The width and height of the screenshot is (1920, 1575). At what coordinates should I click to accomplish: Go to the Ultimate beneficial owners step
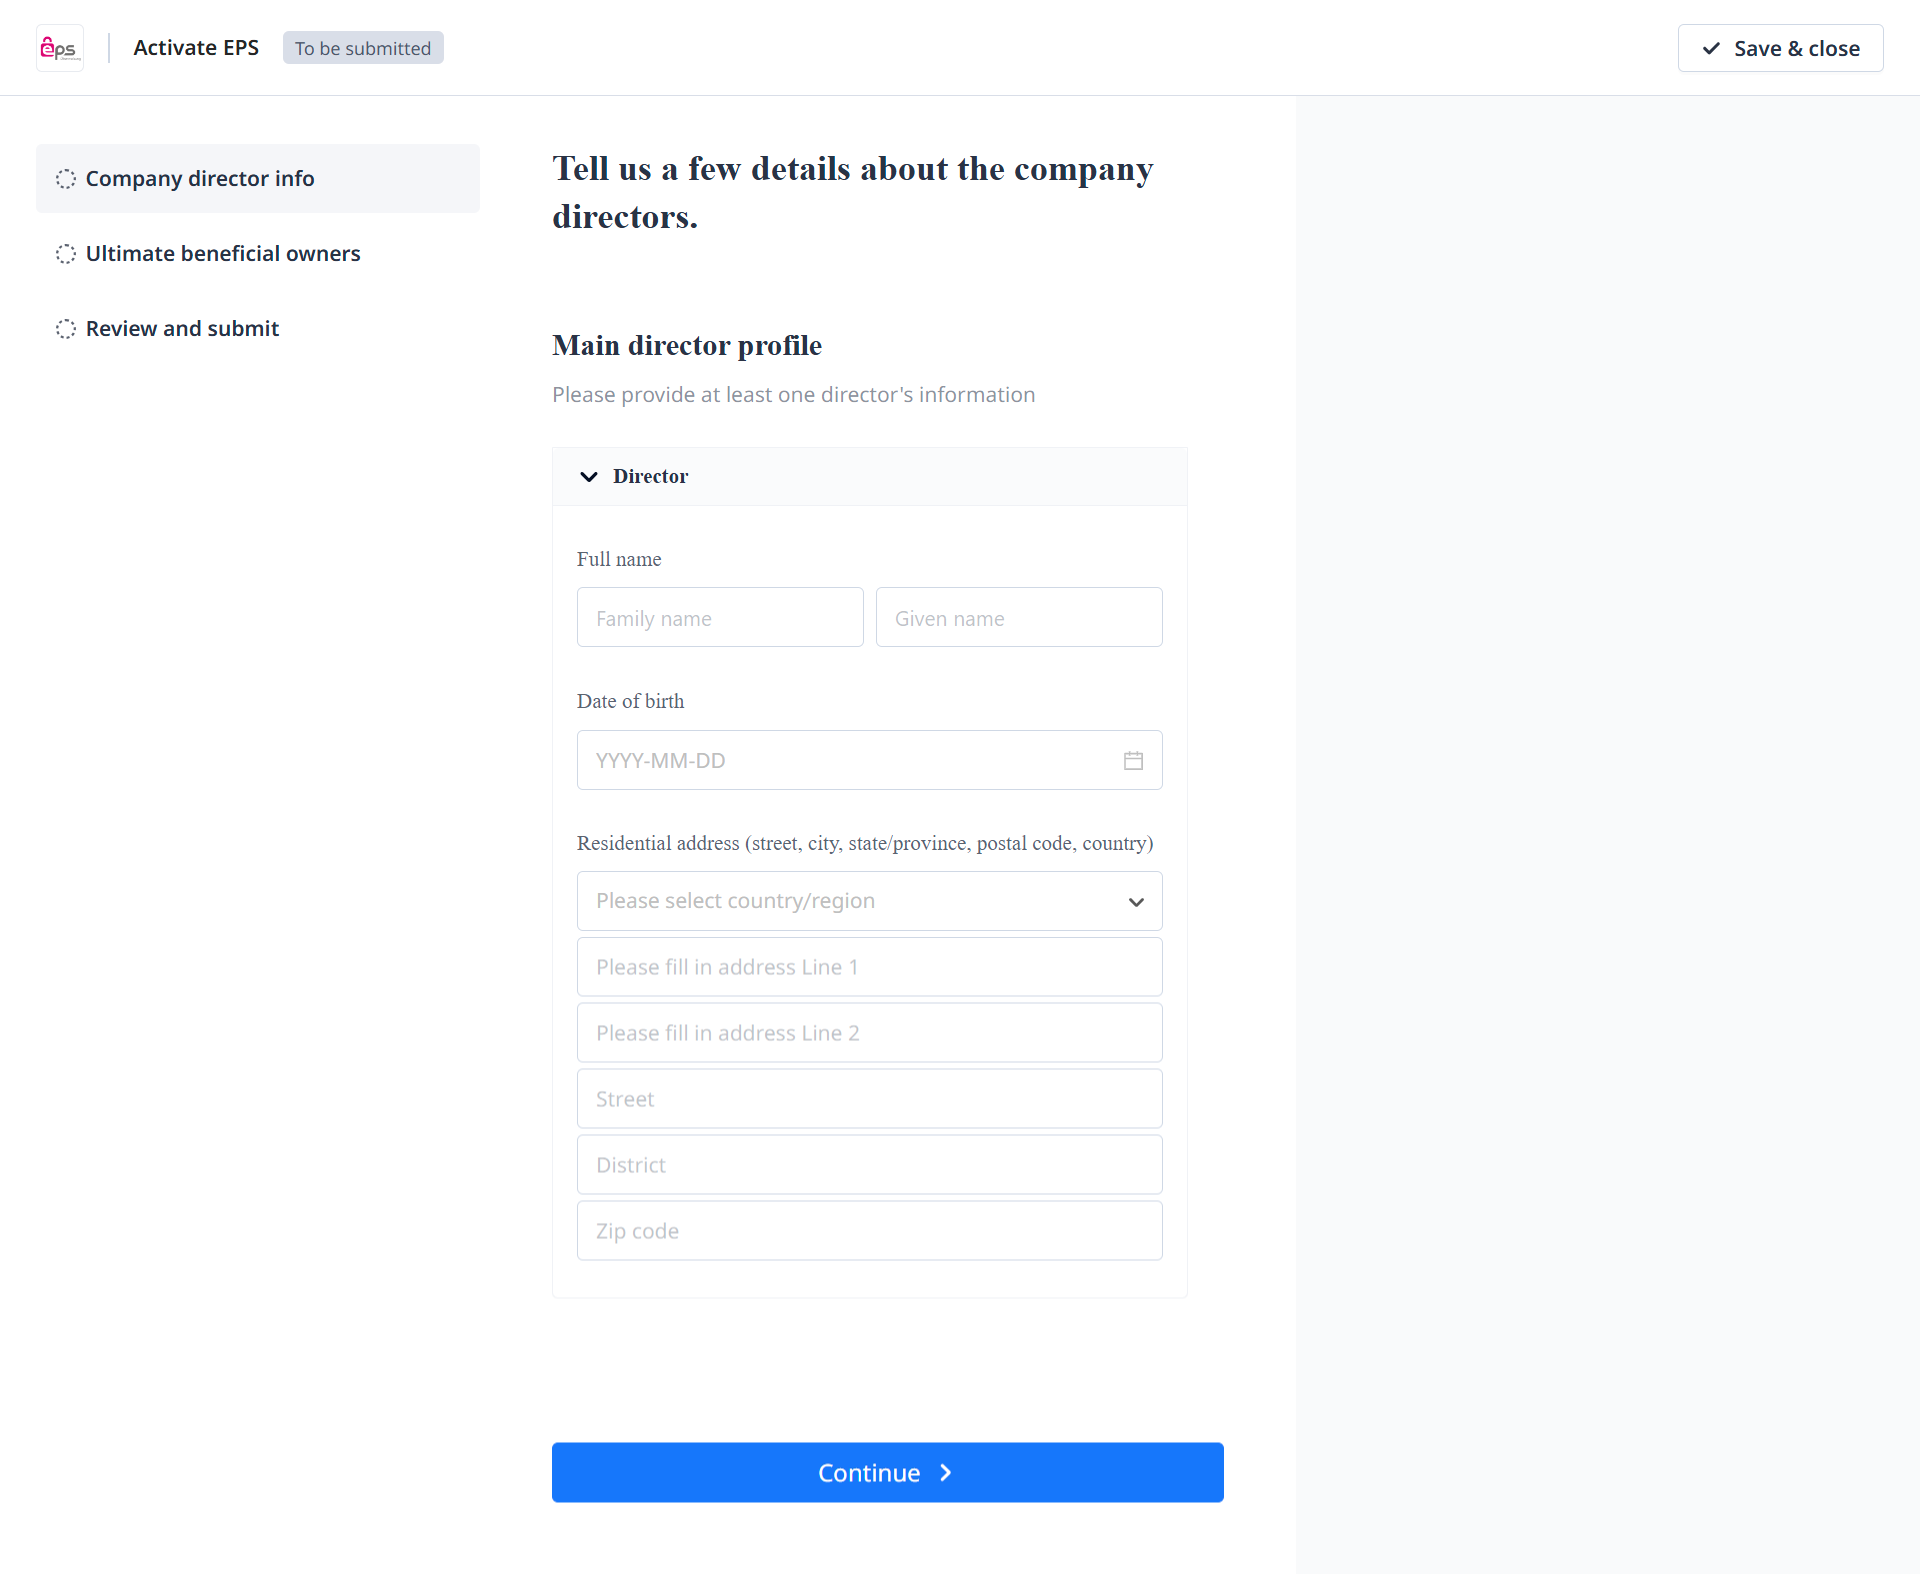(223, 254)
